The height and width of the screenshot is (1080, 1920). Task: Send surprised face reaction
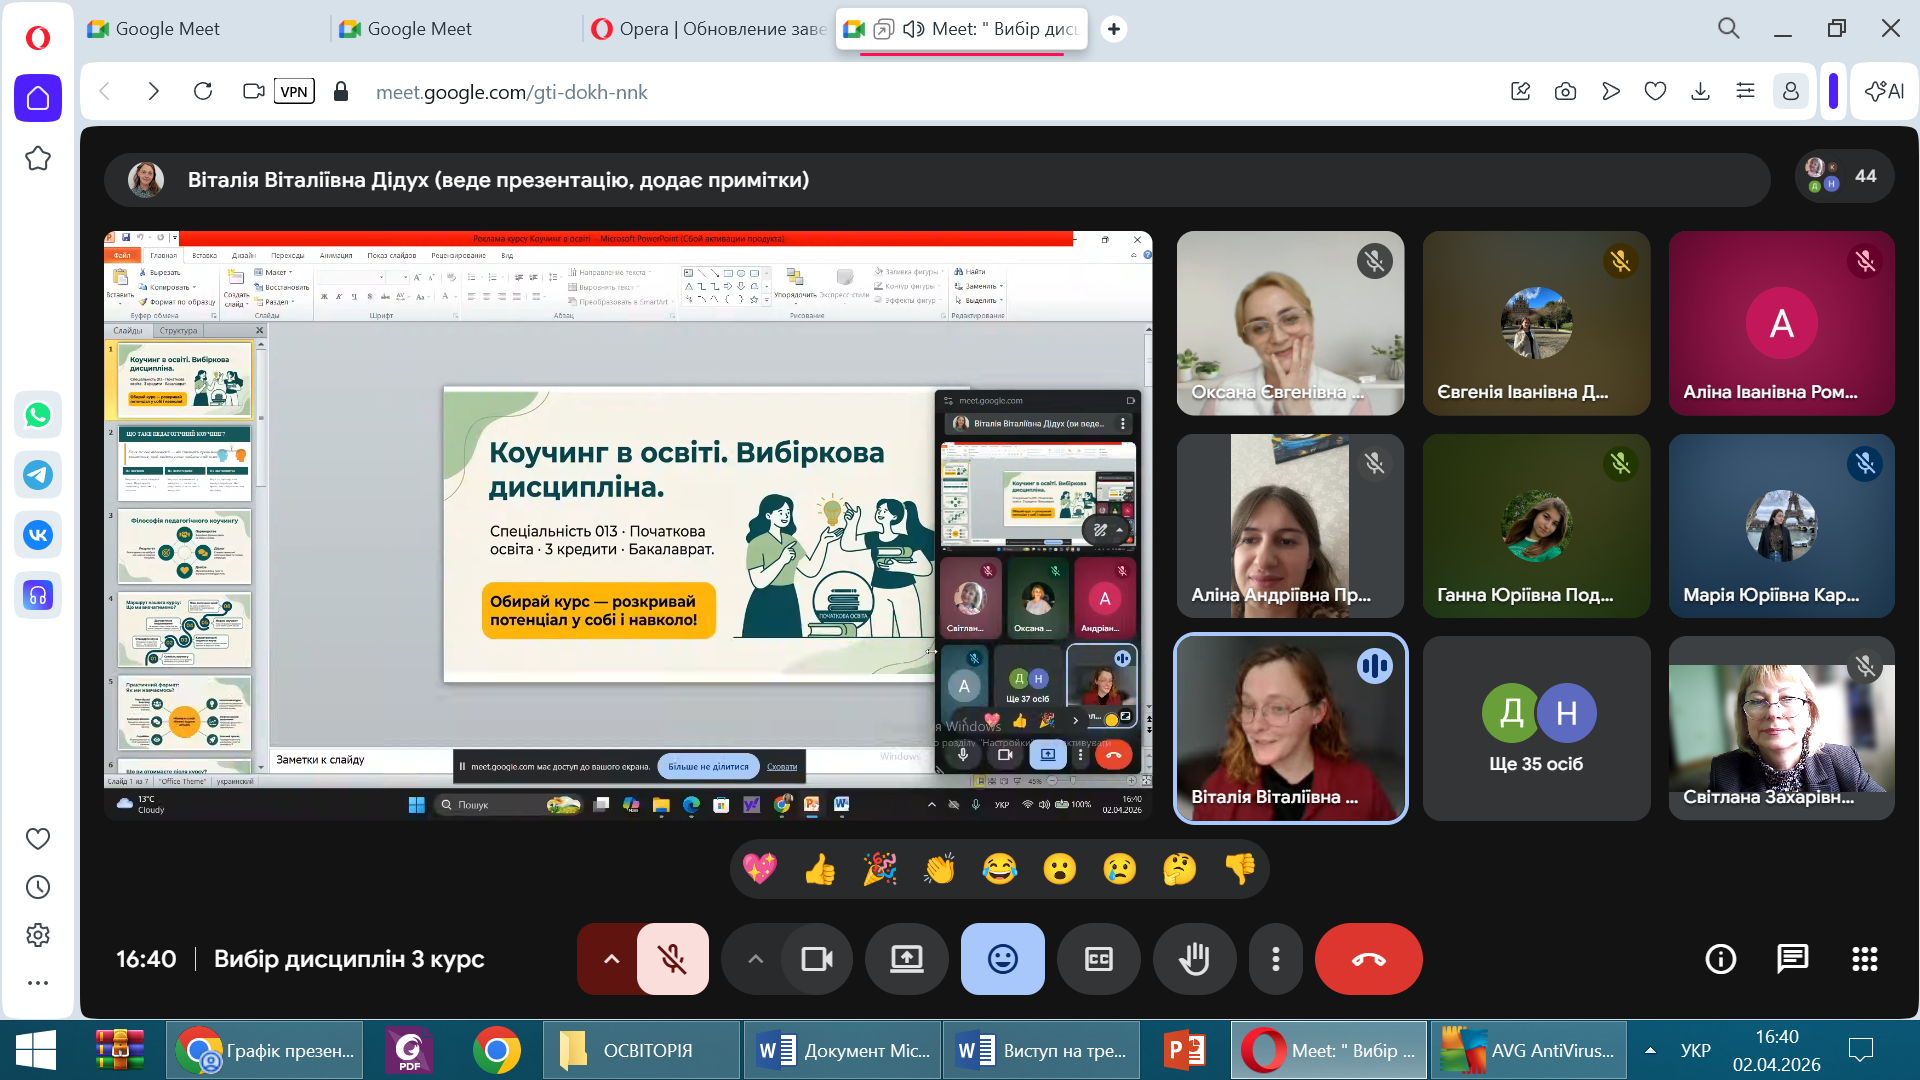coord(1060,869)
